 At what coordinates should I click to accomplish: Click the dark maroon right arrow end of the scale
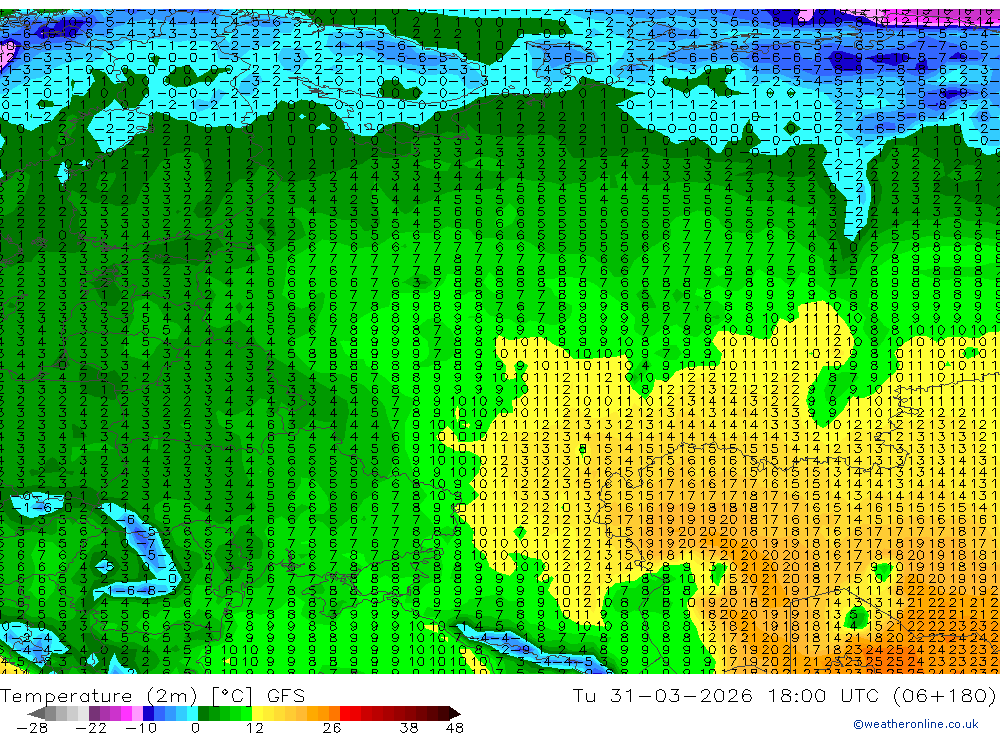[x=455, y=714]
